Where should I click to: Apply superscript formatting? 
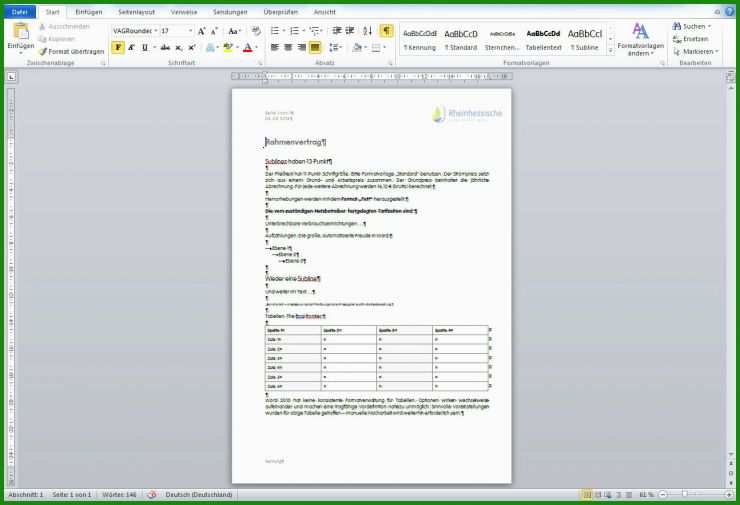pos(192,48)
